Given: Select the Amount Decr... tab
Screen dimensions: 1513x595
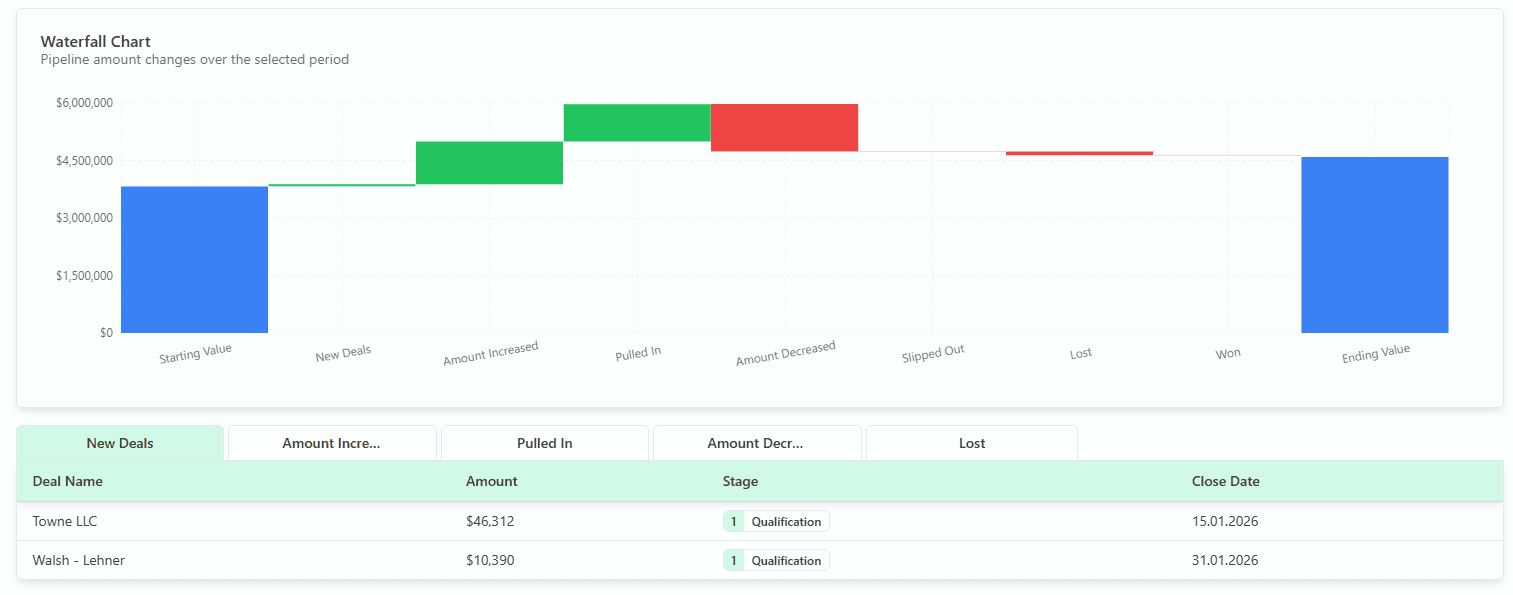Looking at the screenshot, I should (757, 443).
